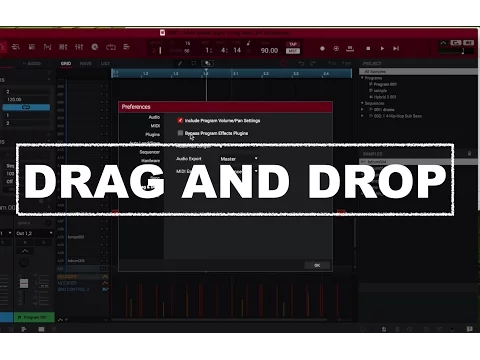The height and width of the screenshot is (360, 480).
Task: Select Program 001 in project tree
Action: (x=385, y=84)
